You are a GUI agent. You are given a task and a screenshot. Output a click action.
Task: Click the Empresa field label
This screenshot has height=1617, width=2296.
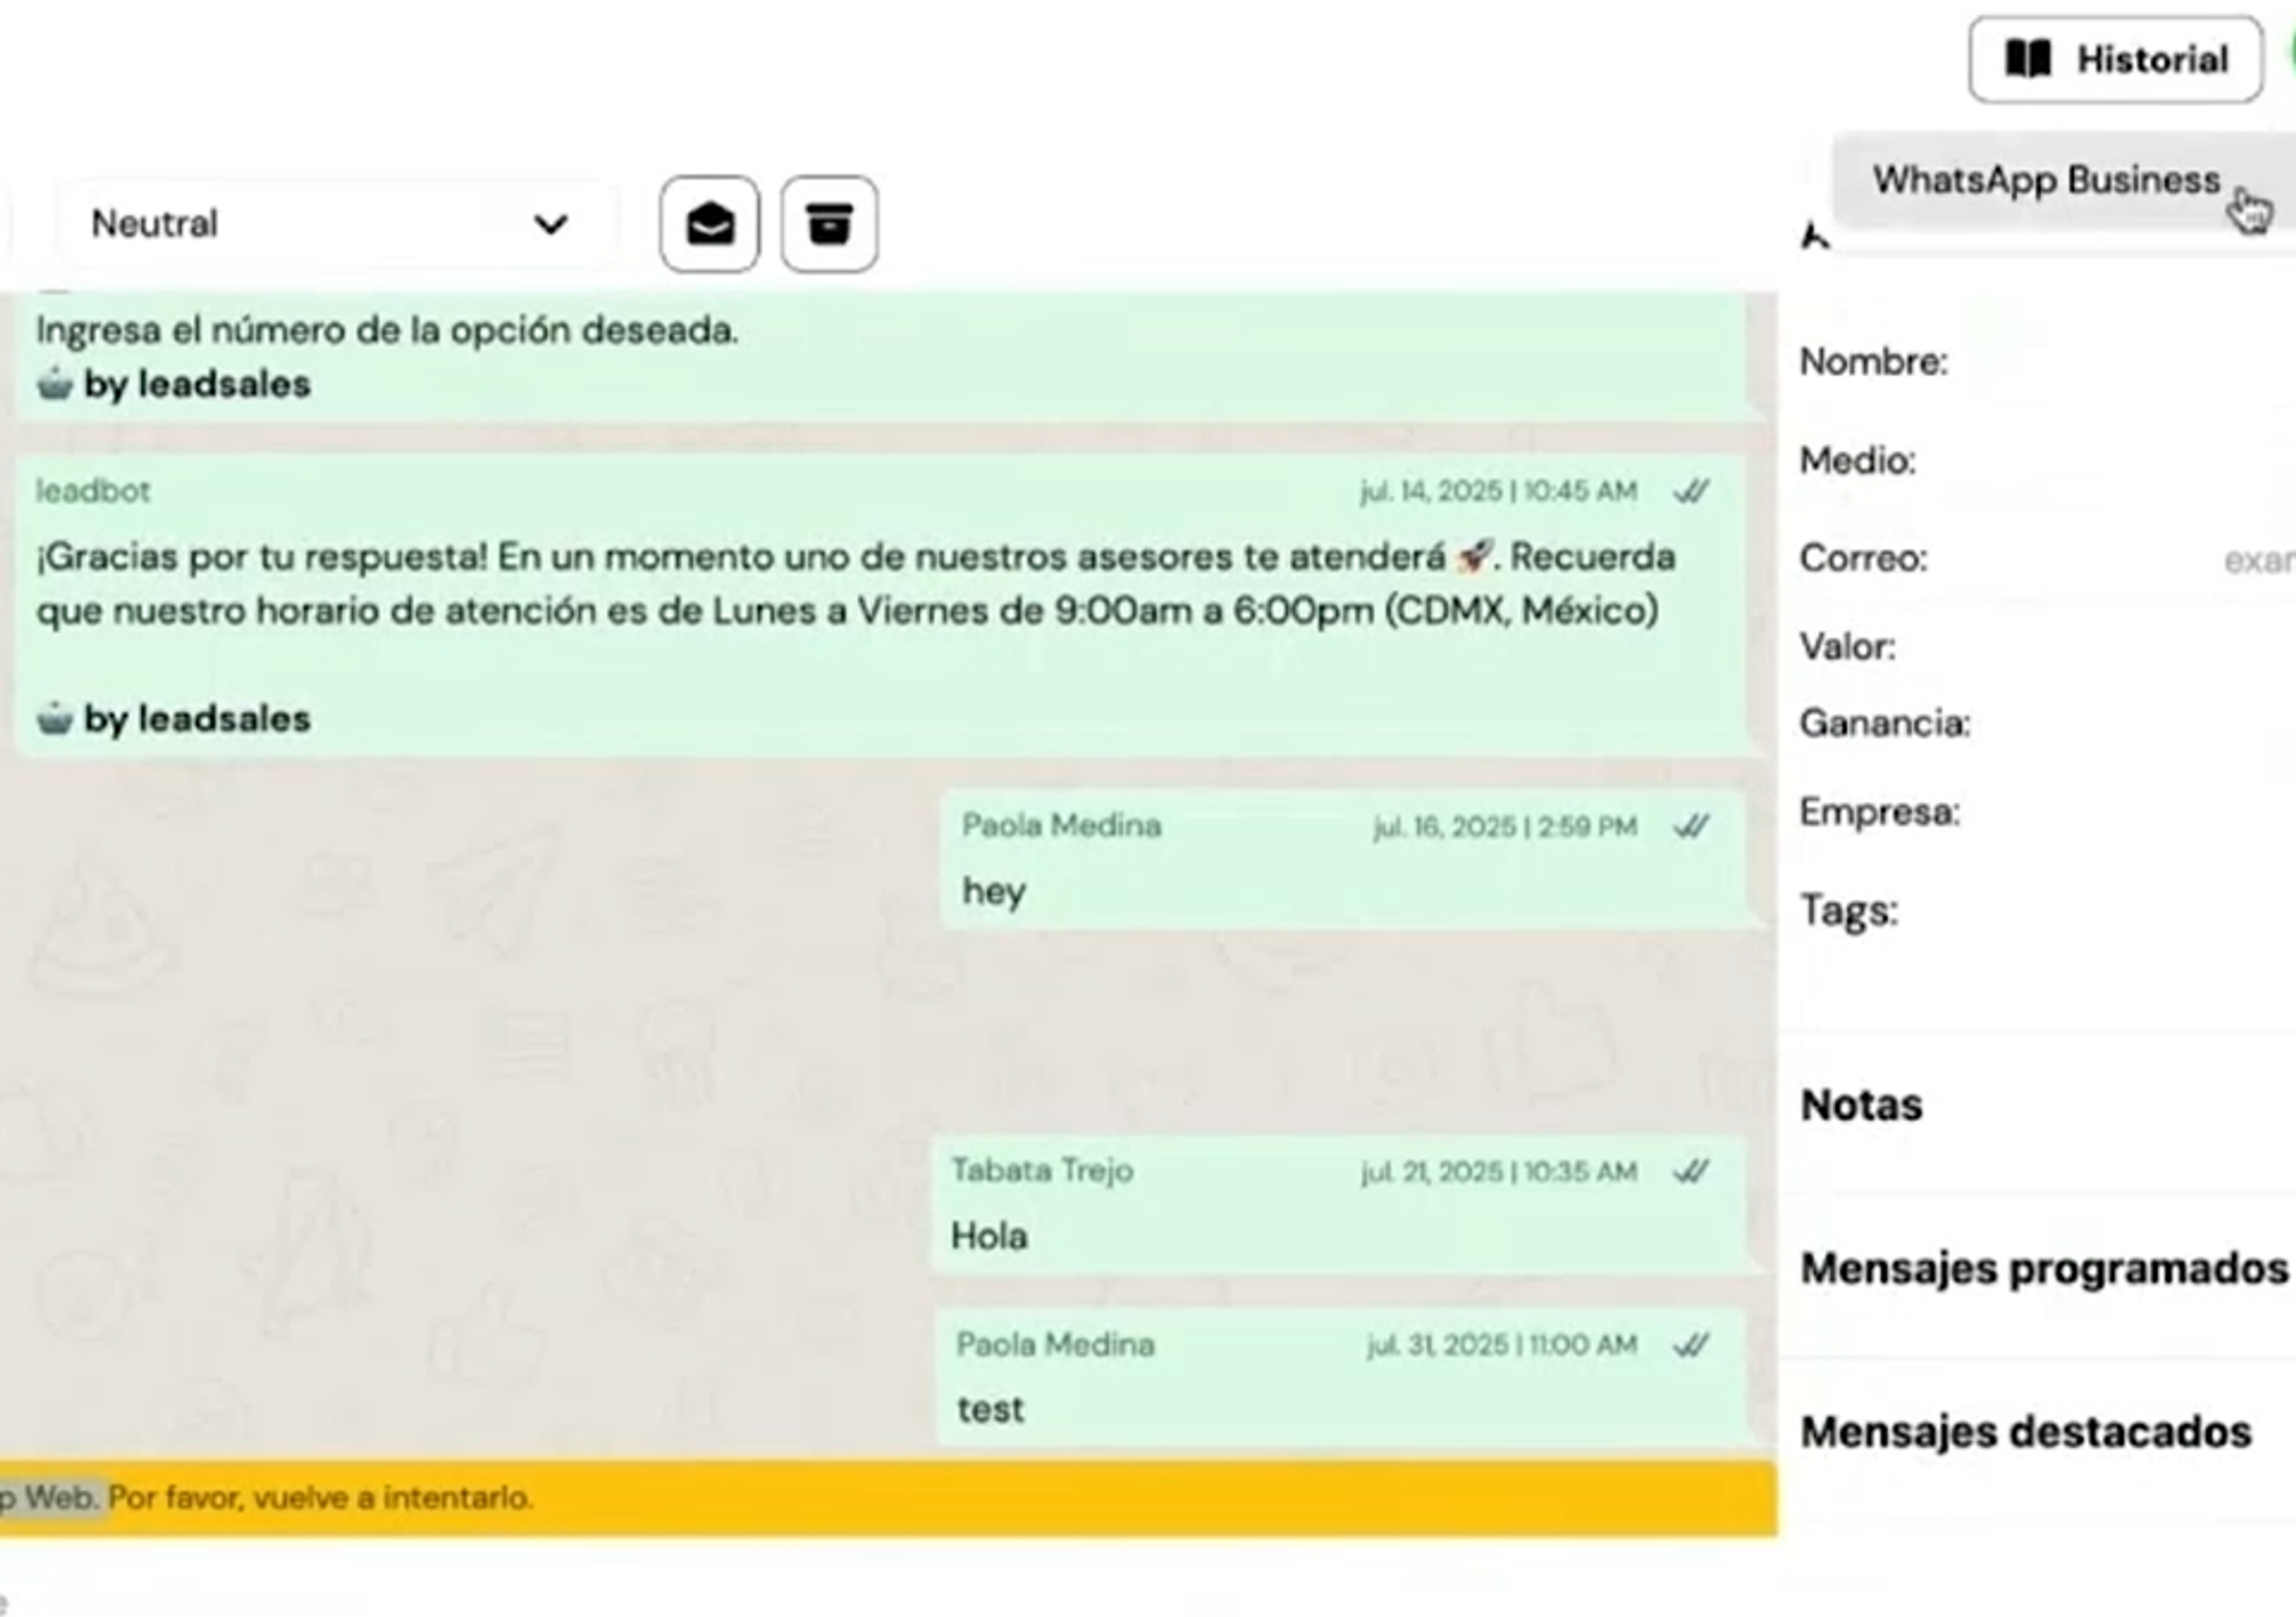[x=1879, y=812]
